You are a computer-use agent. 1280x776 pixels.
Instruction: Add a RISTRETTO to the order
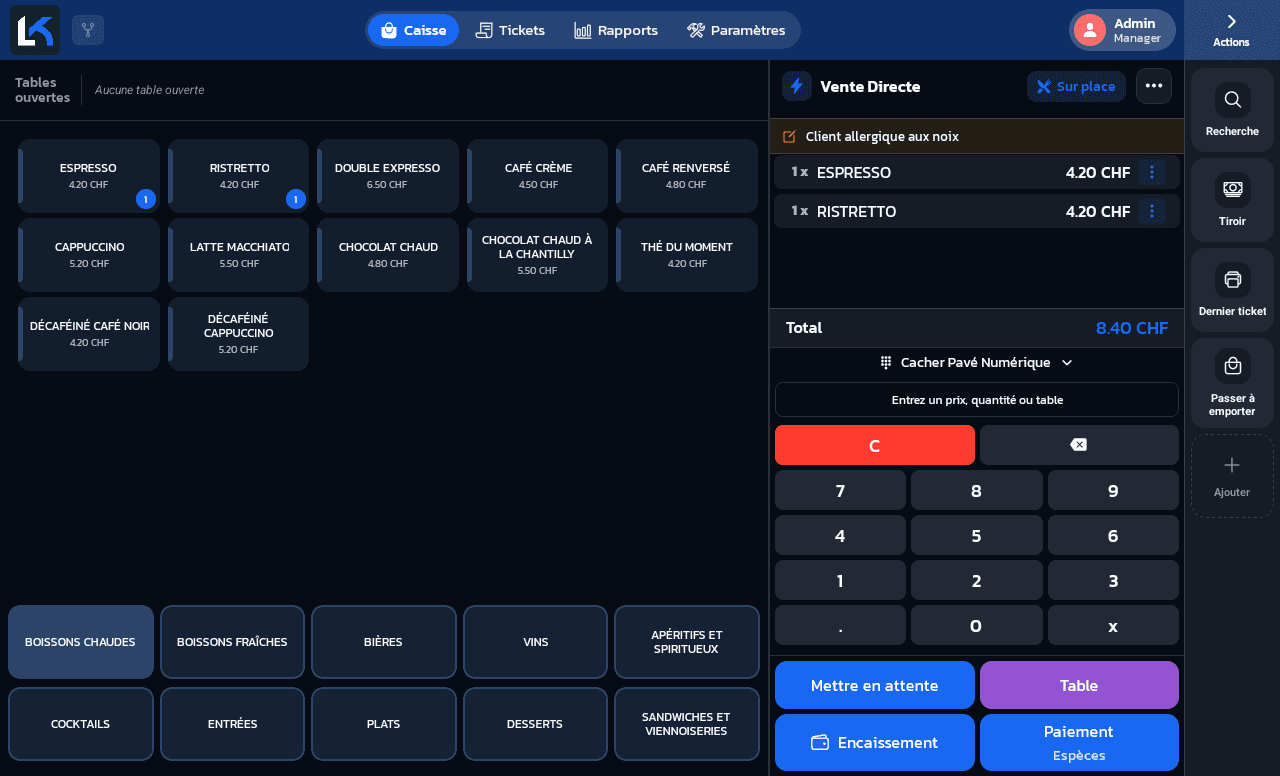(239, 176)
